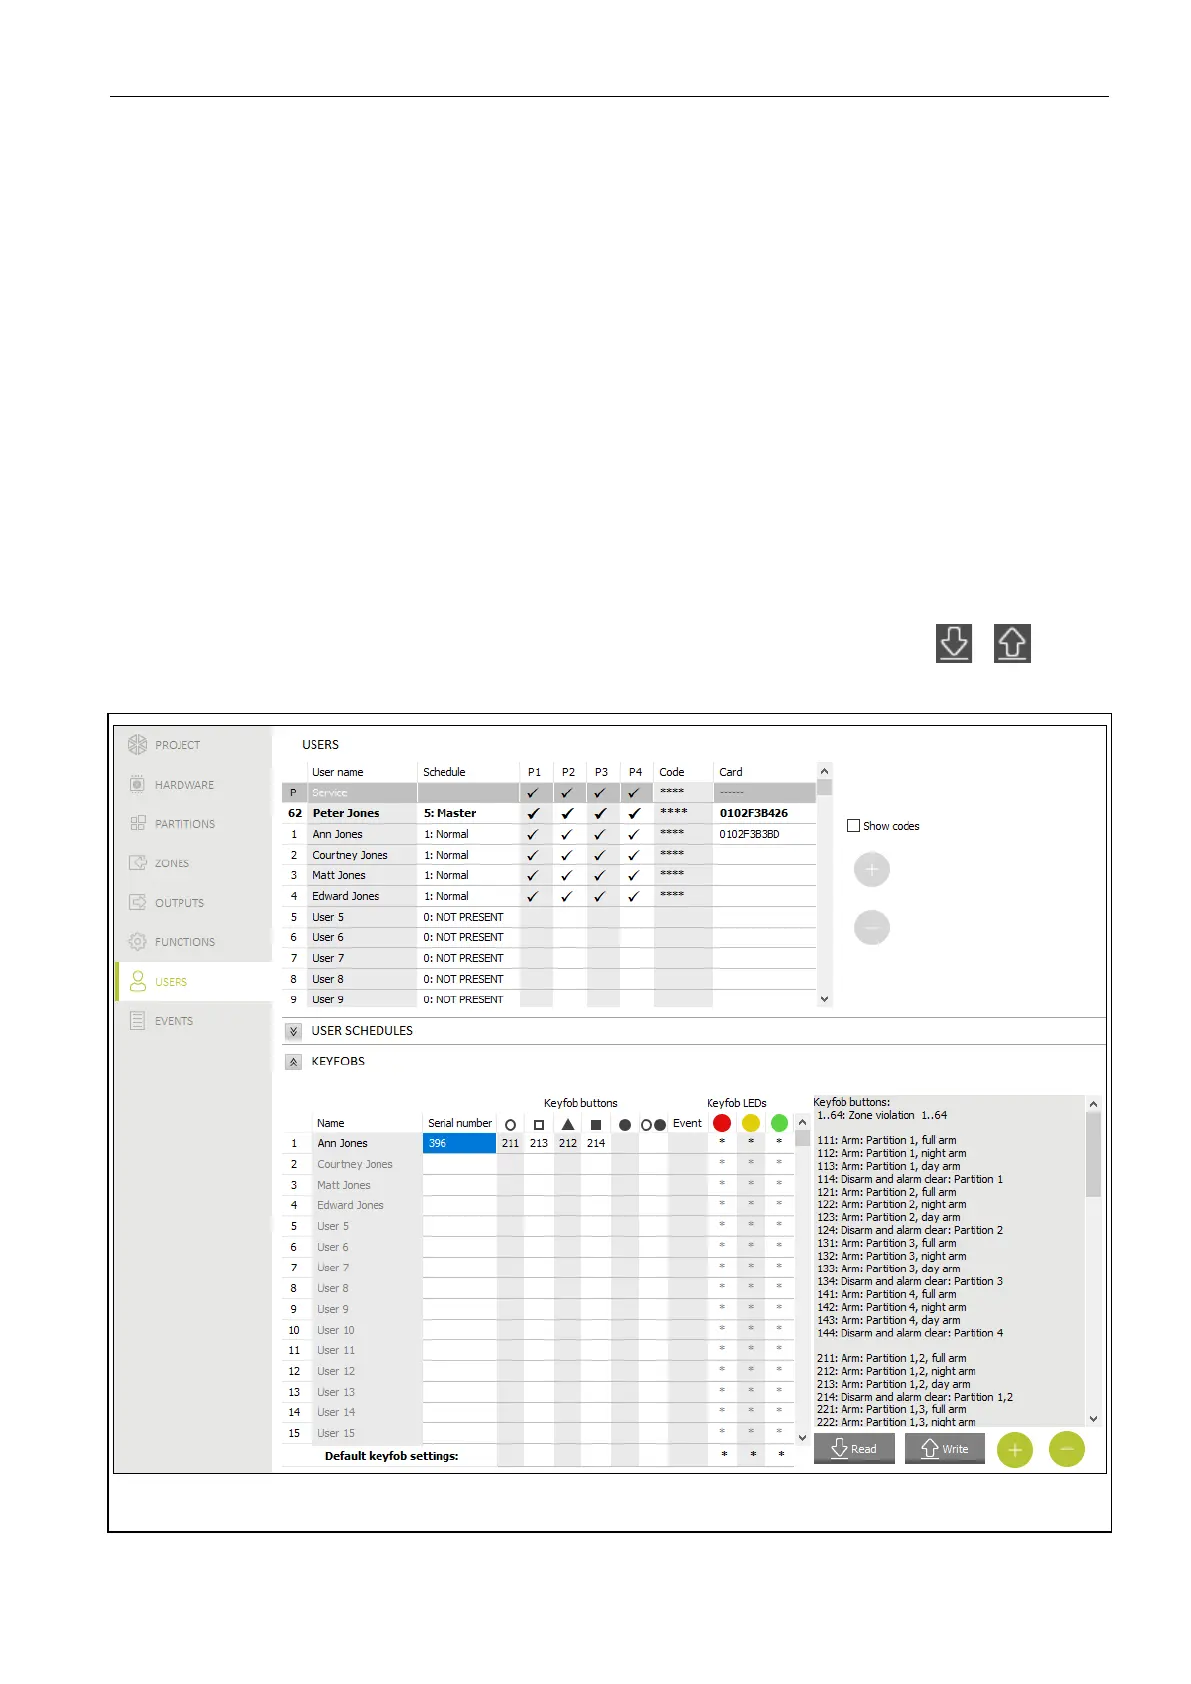1191x1684 pixels.
Task: Toggle P2 checkmark for Peter Jones
Action: point(567,814)
